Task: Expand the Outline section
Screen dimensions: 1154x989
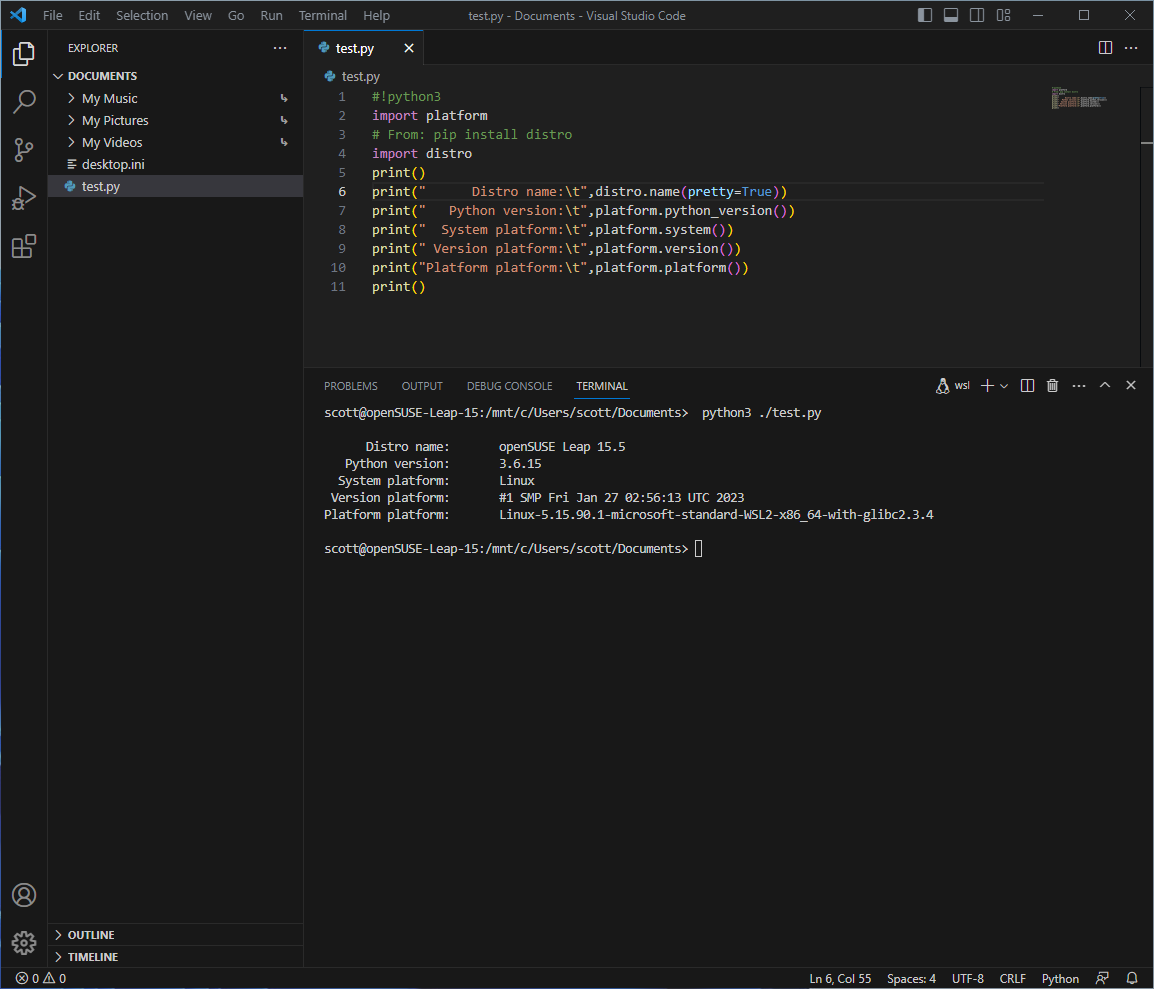Action: click(91, 935)
